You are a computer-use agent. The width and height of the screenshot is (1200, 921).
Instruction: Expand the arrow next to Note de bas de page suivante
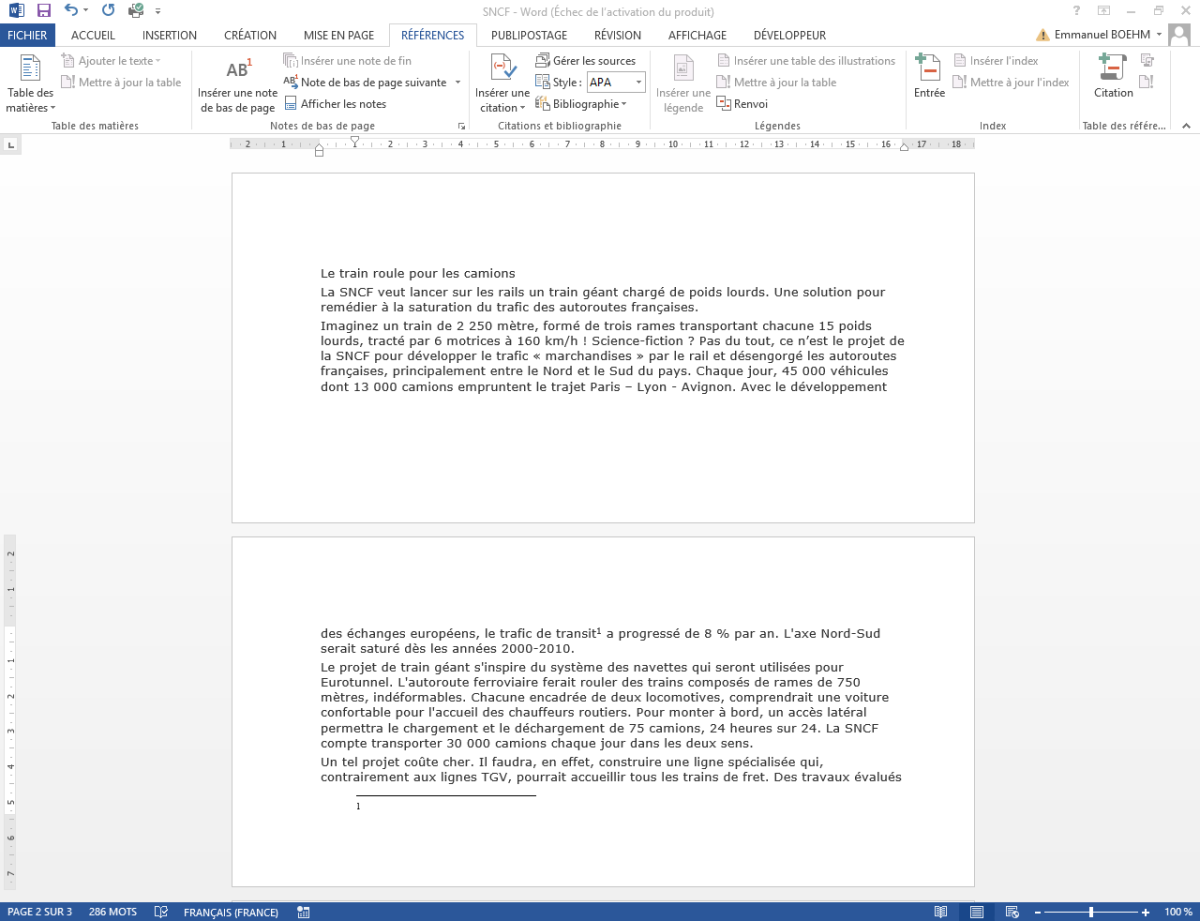click(x=458, y=82)
